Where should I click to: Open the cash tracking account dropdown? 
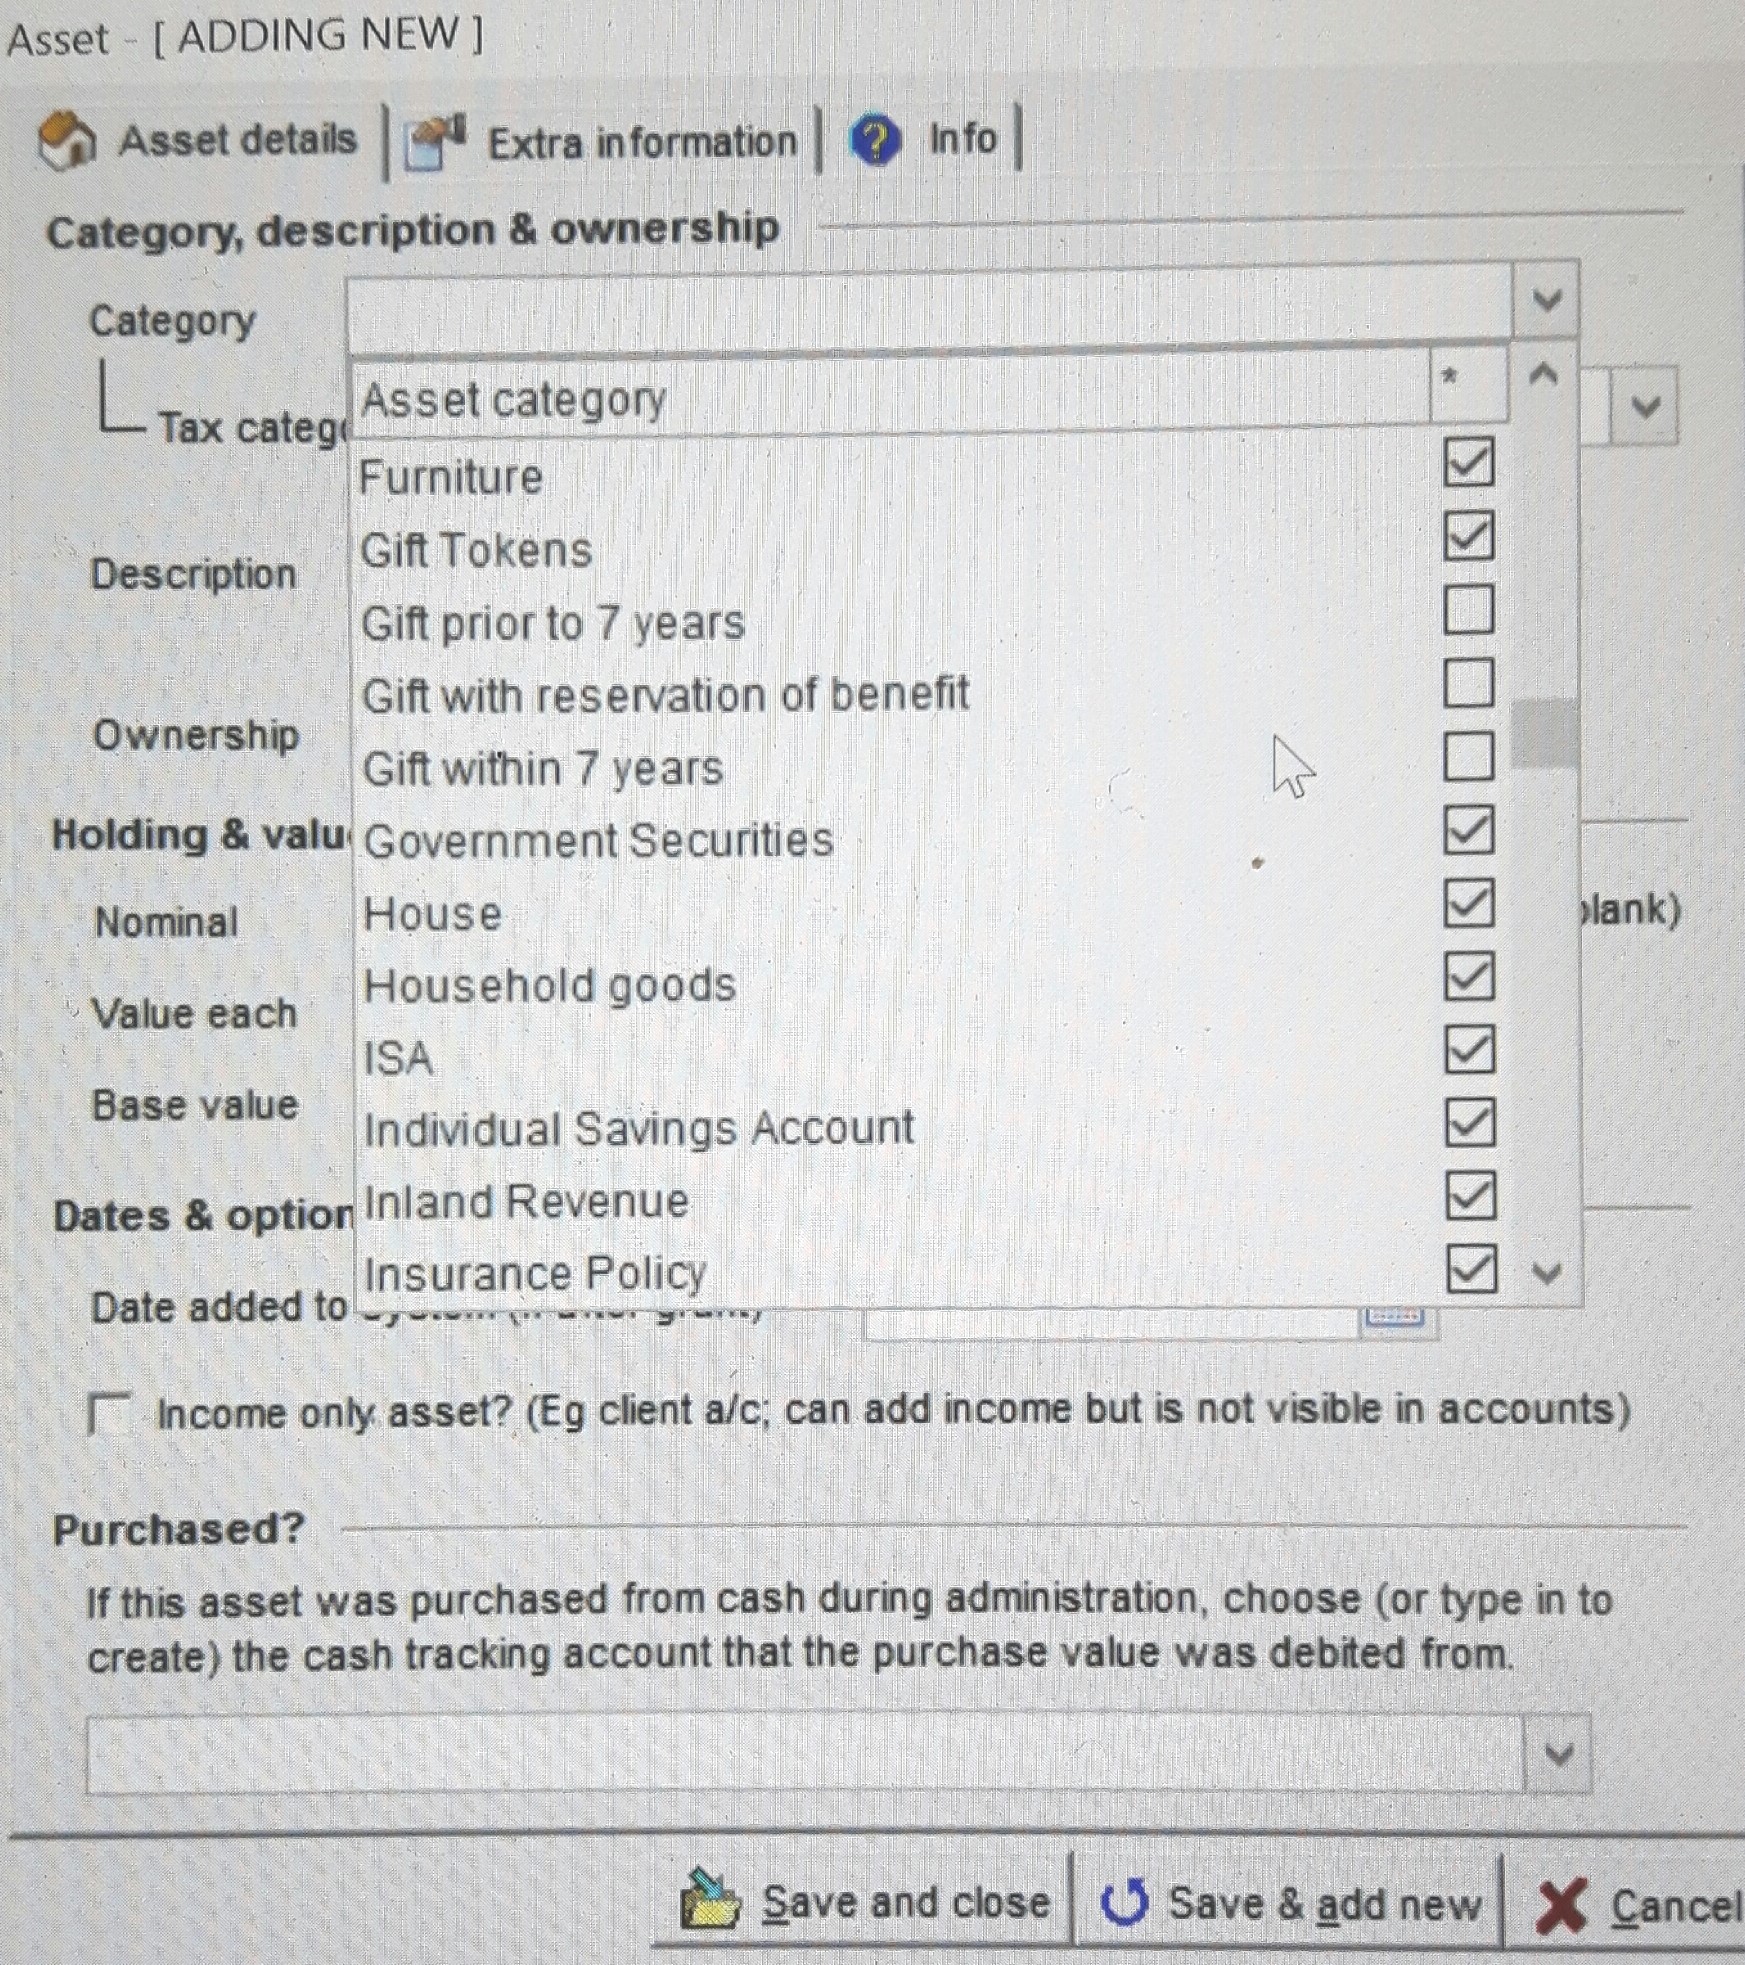click(x=1558, y=1755)
